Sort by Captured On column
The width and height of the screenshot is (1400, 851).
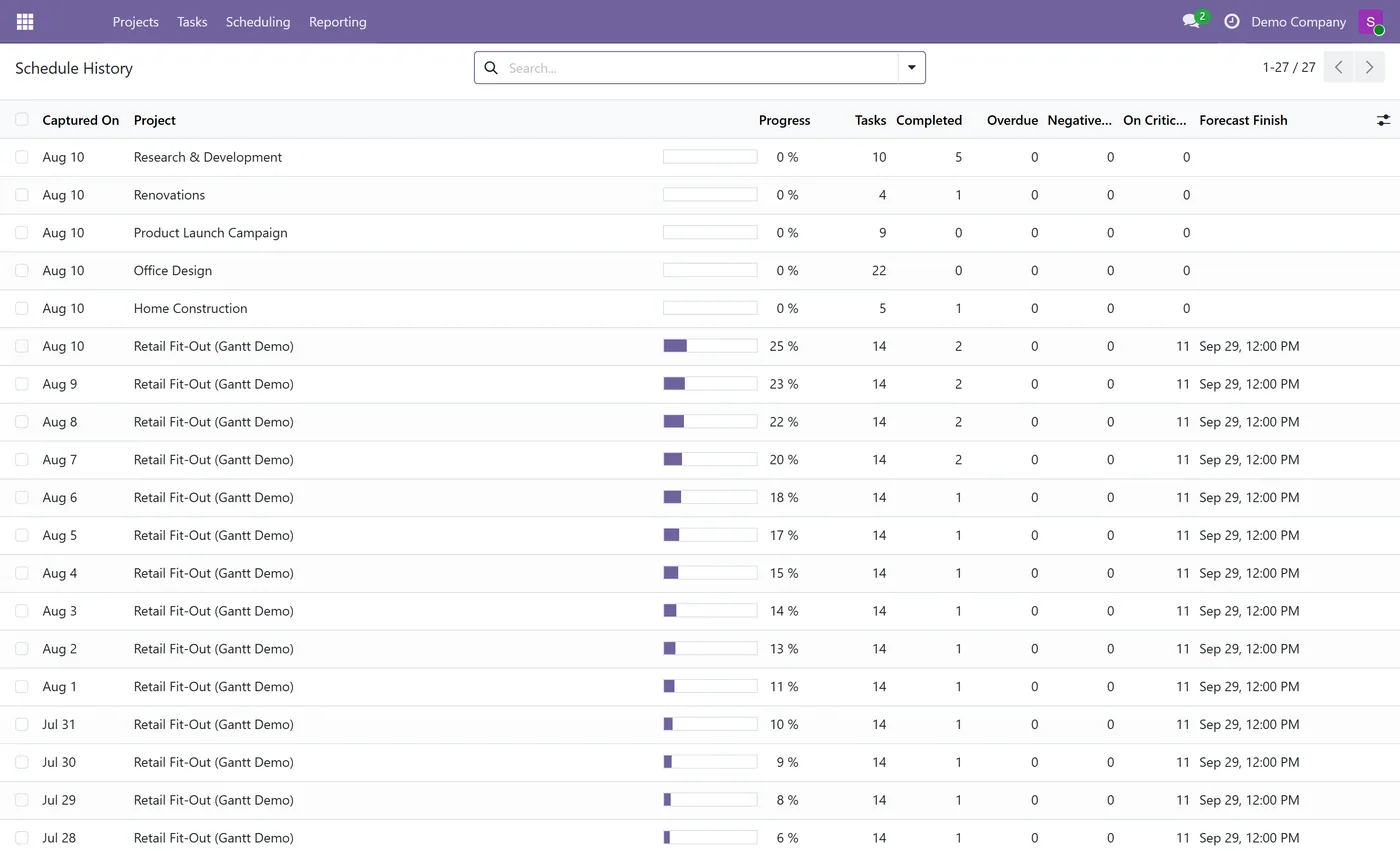pos(81,120)
